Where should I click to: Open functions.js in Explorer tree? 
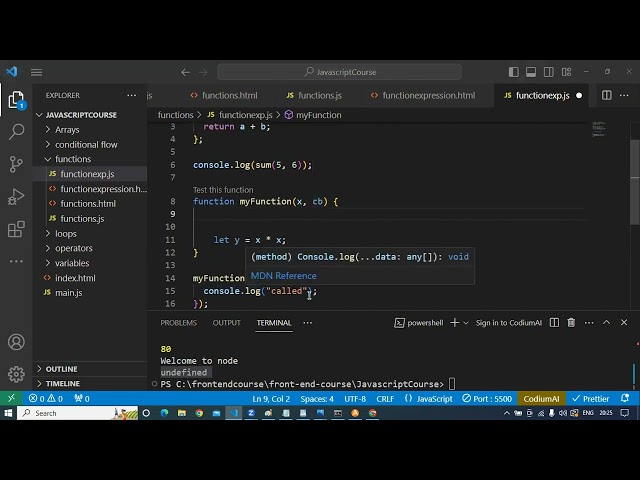pos(82,219)
